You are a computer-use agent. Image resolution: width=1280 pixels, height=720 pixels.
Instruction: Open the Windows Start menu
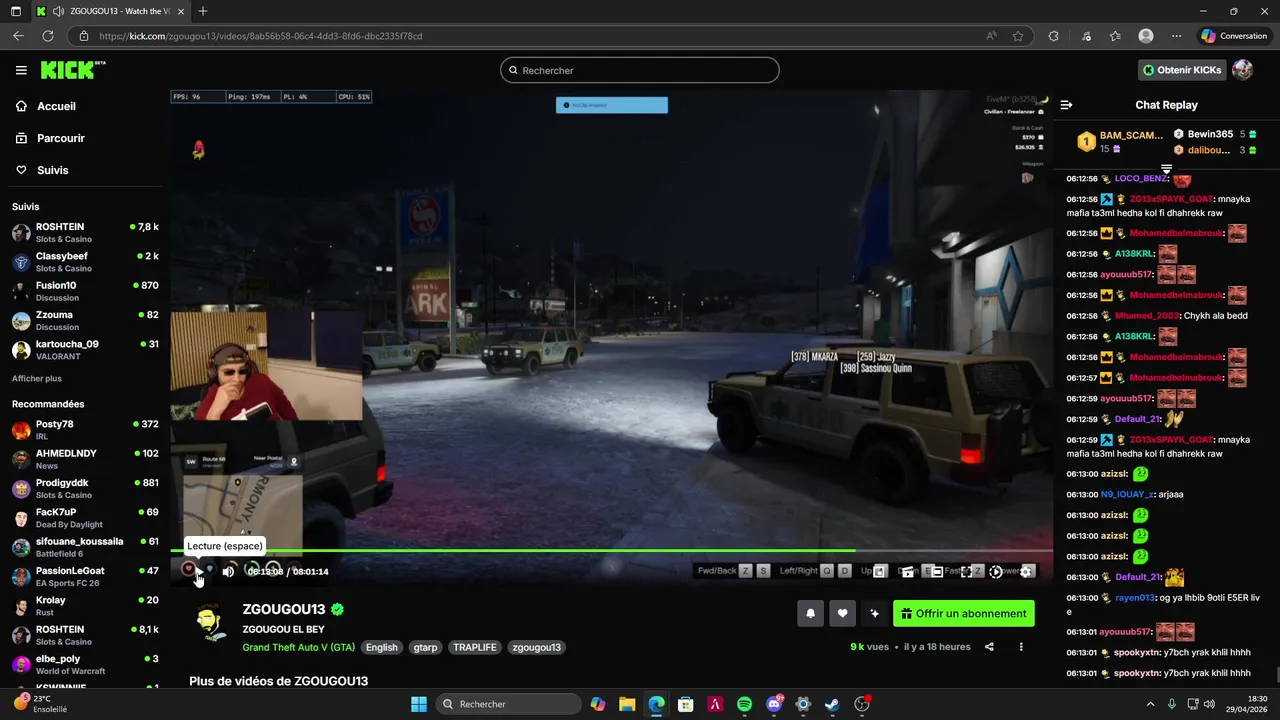tap(418, 704)
